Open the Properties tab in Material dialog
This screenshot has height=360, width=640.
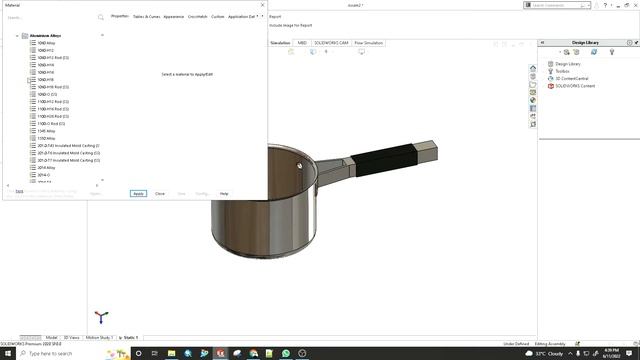tap(120, 16)
